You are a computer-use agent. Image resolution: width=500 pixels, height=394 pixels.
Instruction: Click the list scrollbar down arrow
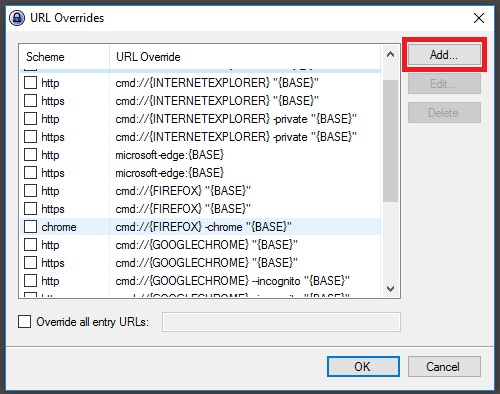tap(390, 288)
